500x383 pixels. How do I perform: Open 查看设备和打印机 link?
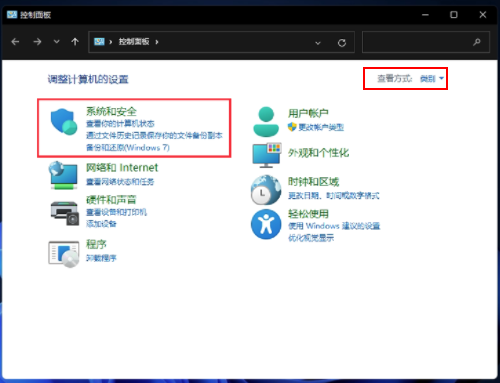tap(116, 212)
